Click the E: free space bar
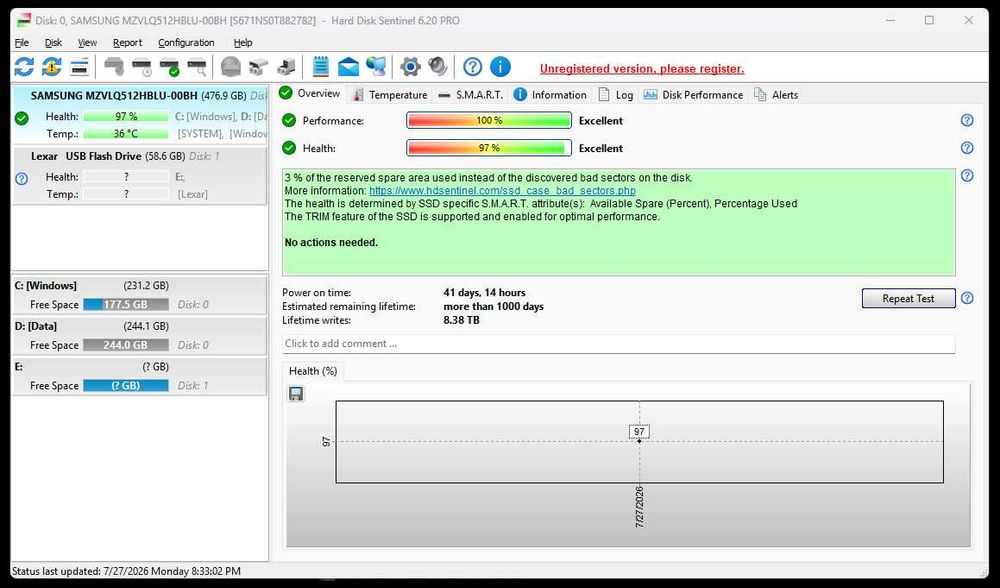Viewport: 1000px width, 588px height. (x=126, y=385)
